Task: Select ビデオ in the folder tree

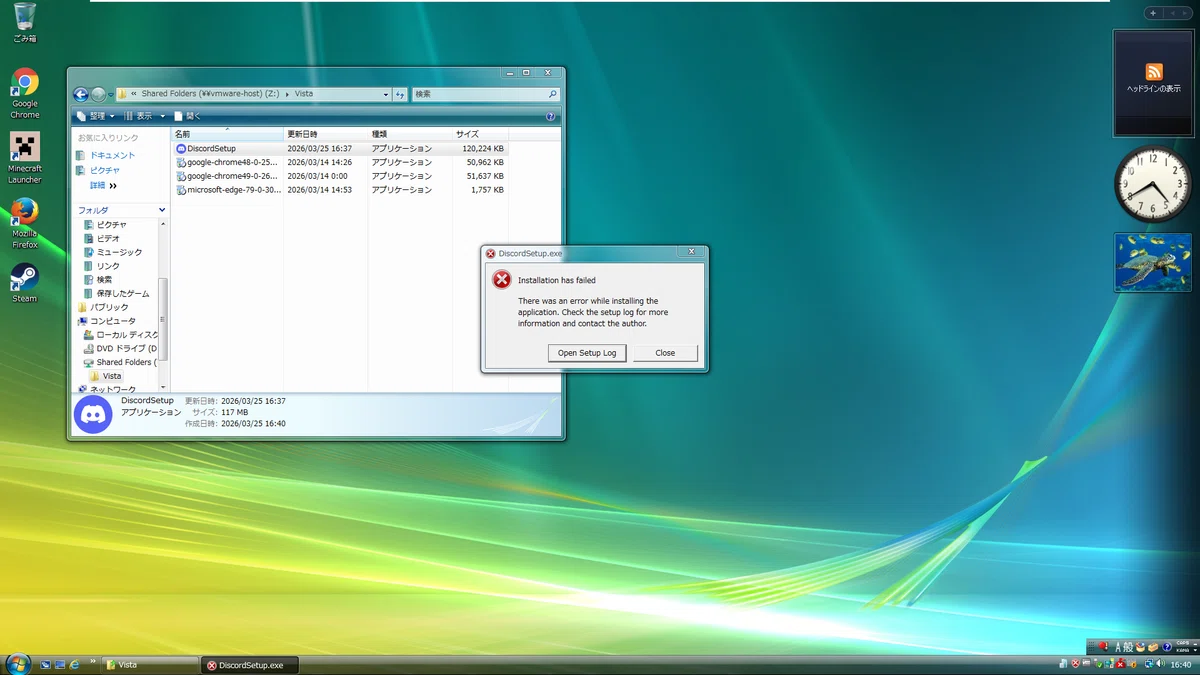Action: [101, 238]
